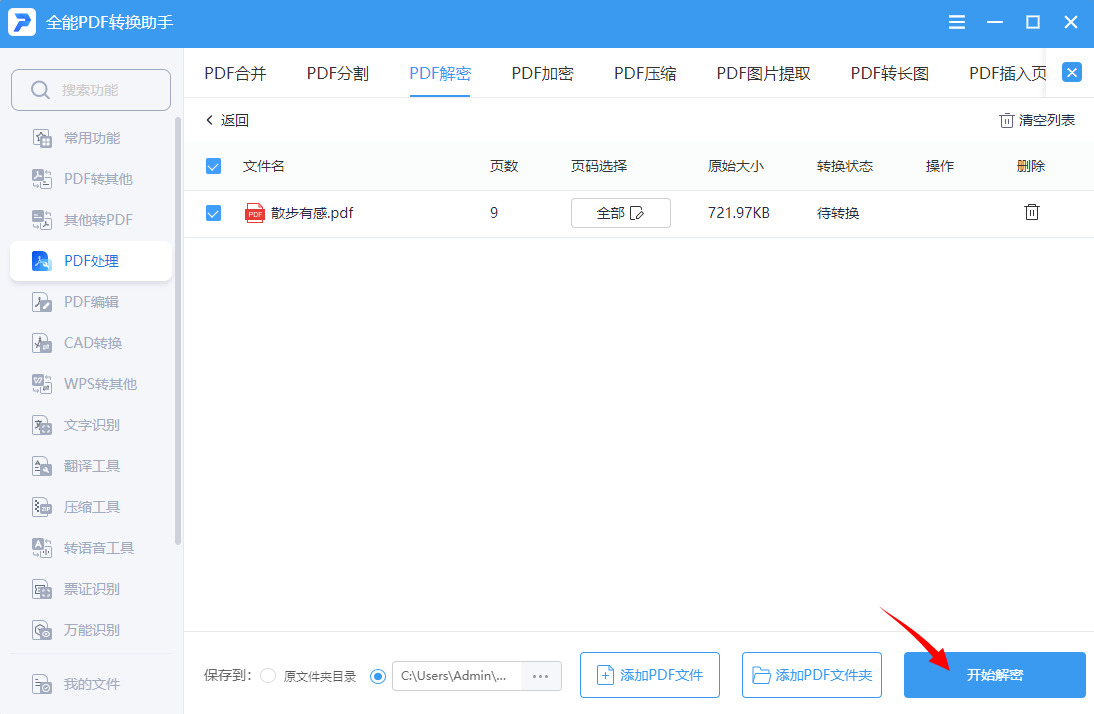Open 文字识别 sidebar category

point(91,425)
